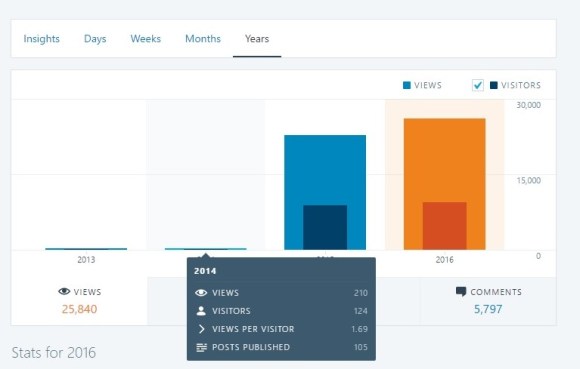This screenshot has height=369, width=580.
Task: Switch to the Weeks tab
Action: click(146, 39)
